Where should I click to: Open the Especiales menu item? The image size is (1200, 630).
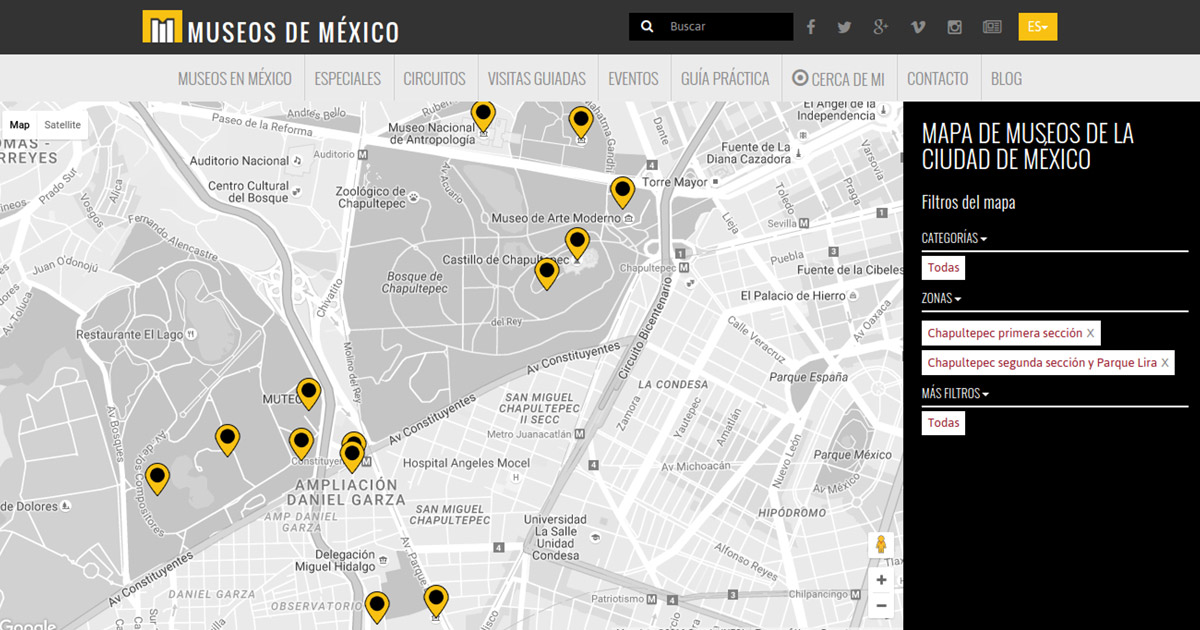[x=348, y=79]
